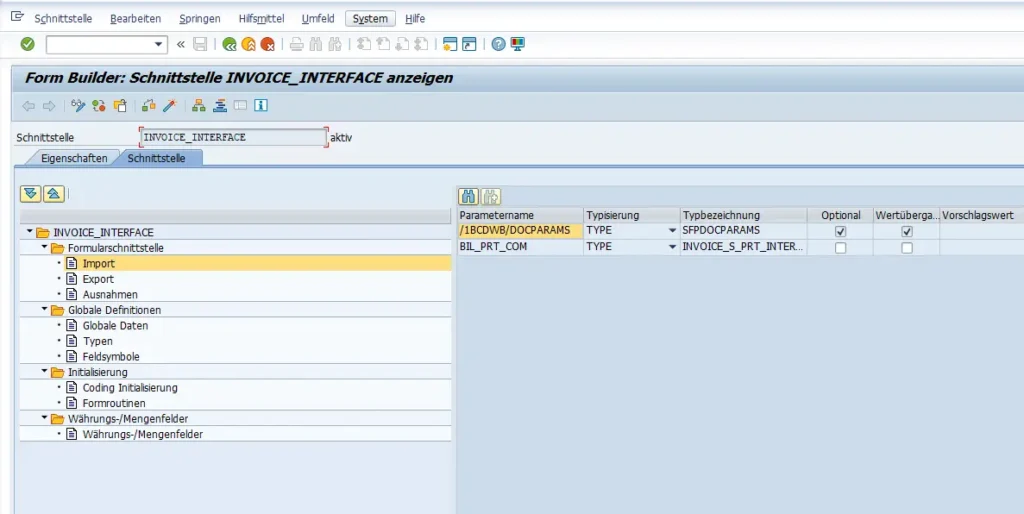
Task: Collapse the Währungs-/Mengenfelder folder
Action: point(44,418)
